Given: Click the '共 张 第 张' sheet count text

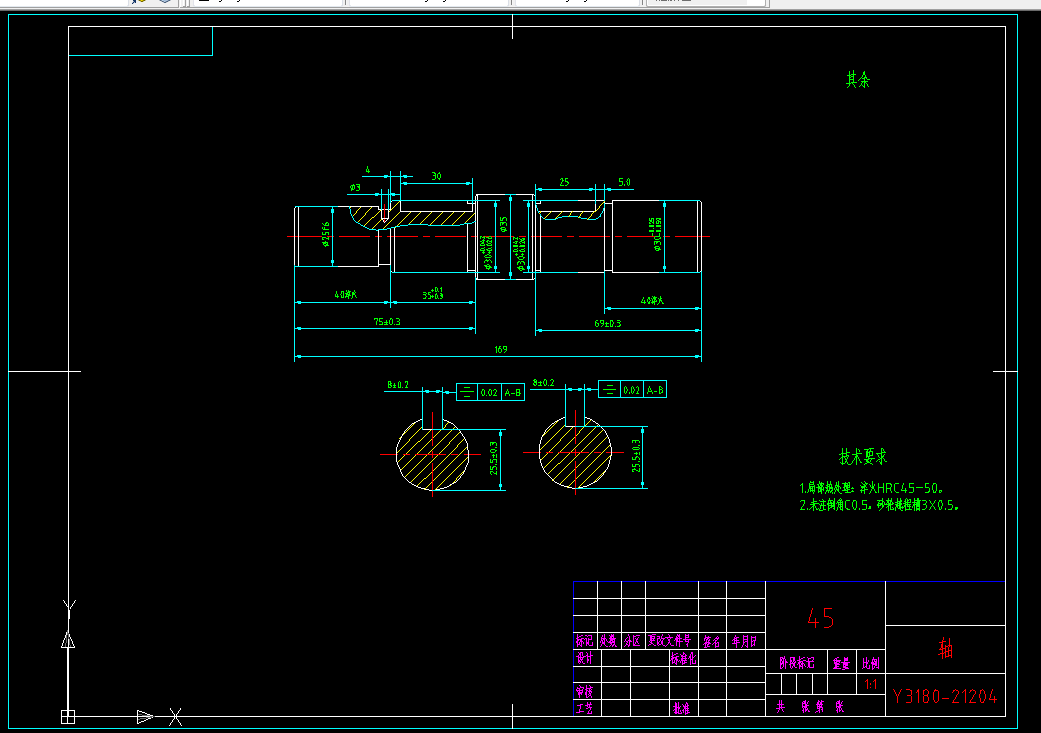Looking at the screenshot, I should pyautogui.click(x=810, y=706).
